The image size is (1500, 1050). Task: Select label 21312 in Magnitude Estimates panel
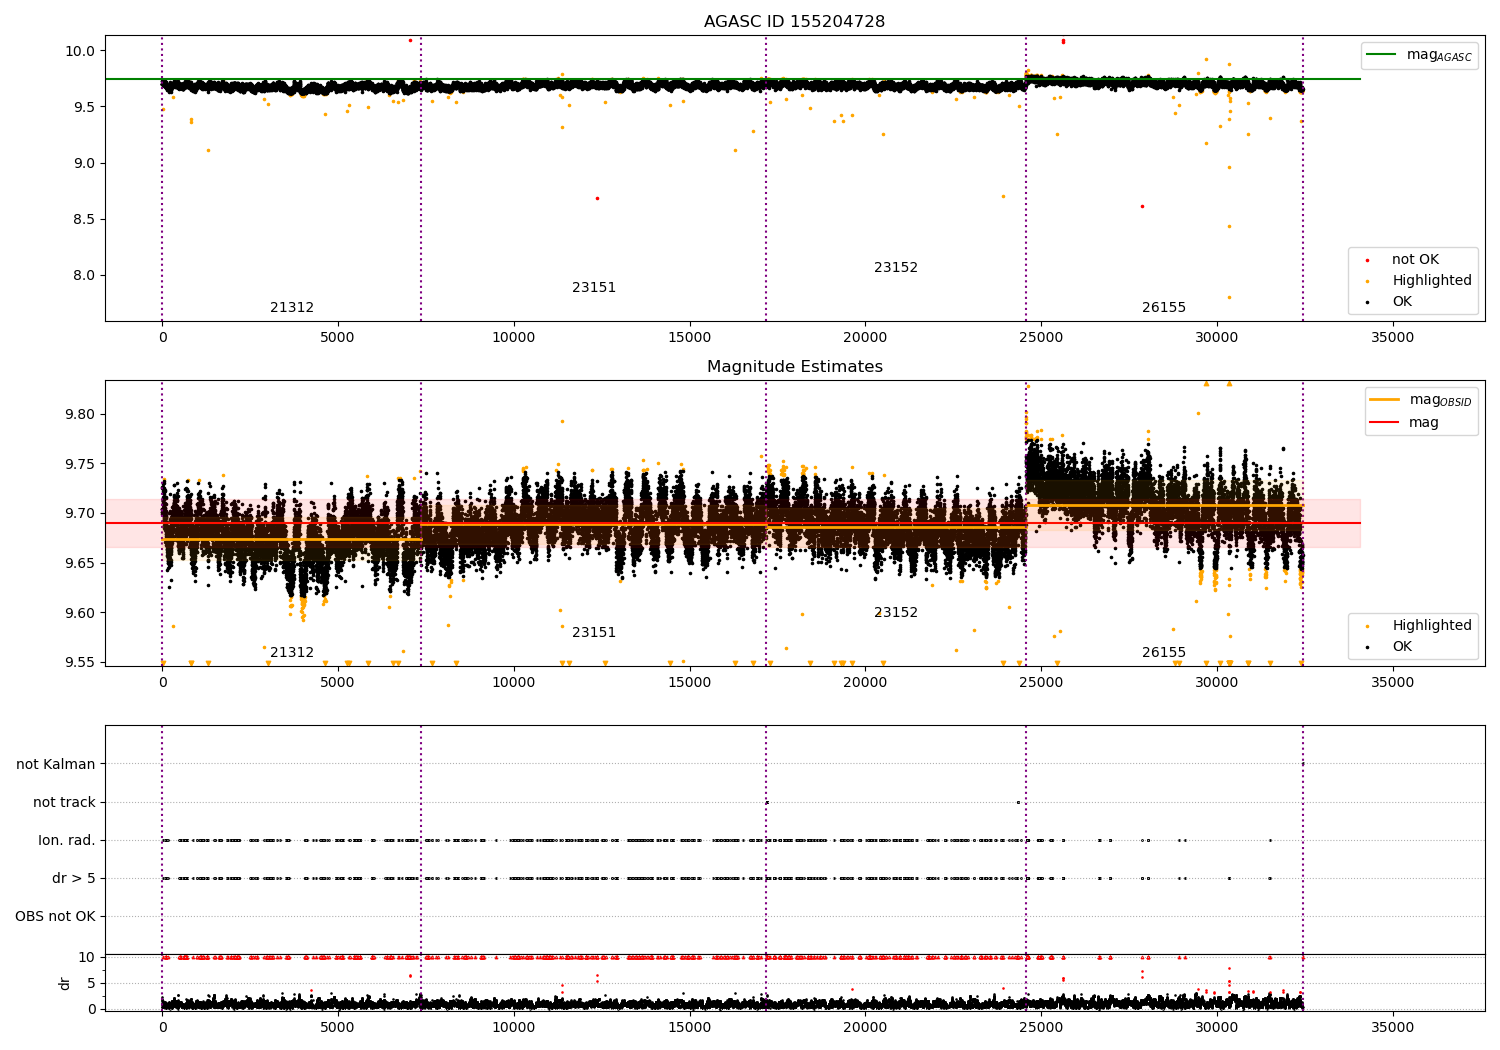(292, 653)
